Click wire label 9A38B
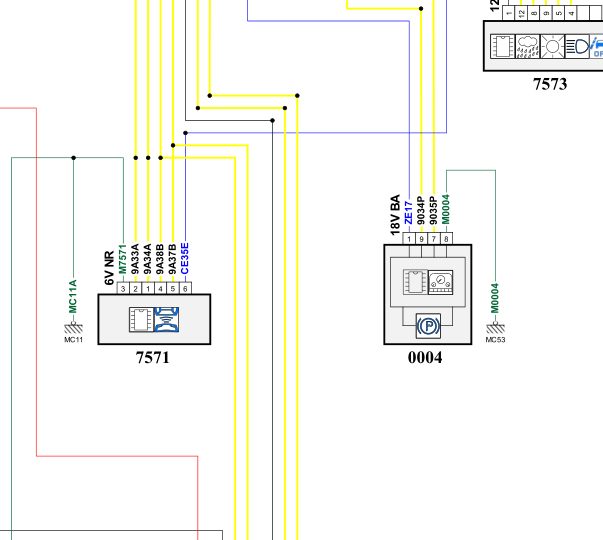This screenshot has width=603, height=540. tap(160, 259)
